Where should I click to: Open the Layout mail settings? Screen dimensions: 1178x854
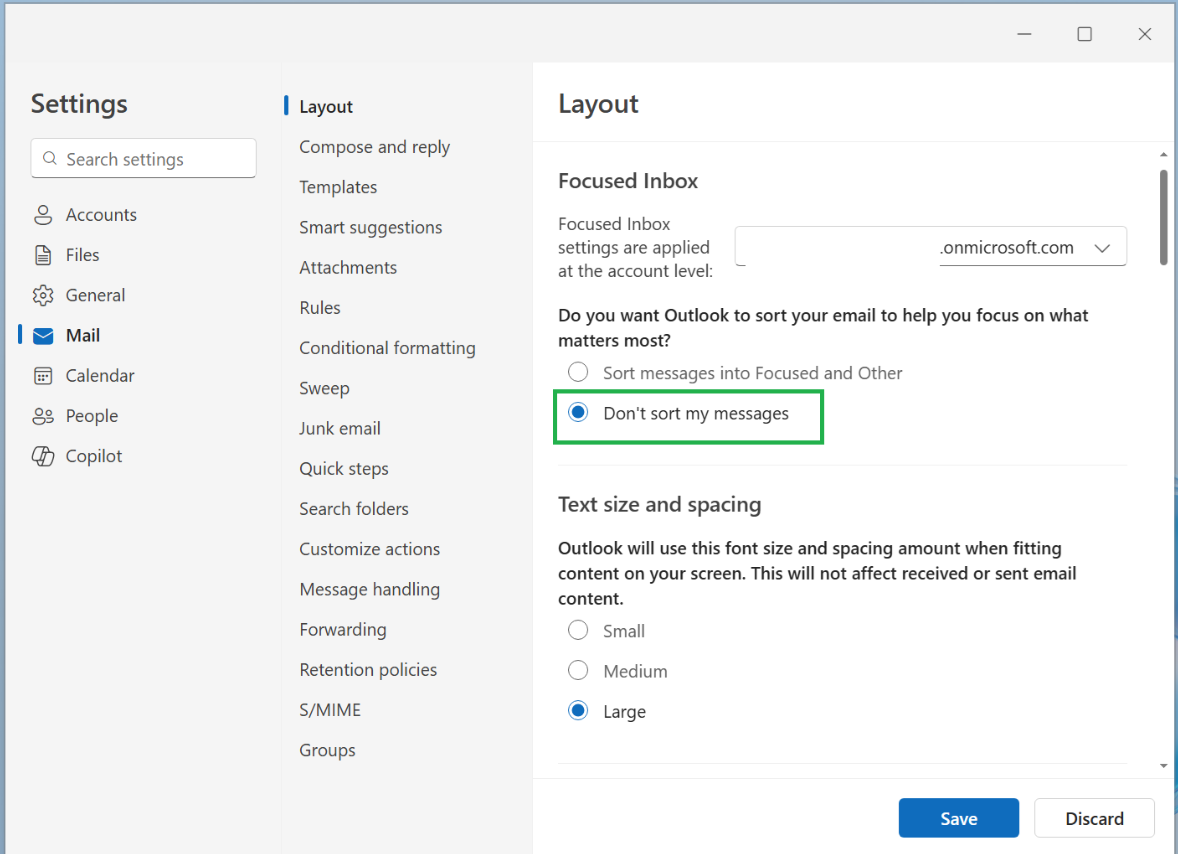click(325, 107)
